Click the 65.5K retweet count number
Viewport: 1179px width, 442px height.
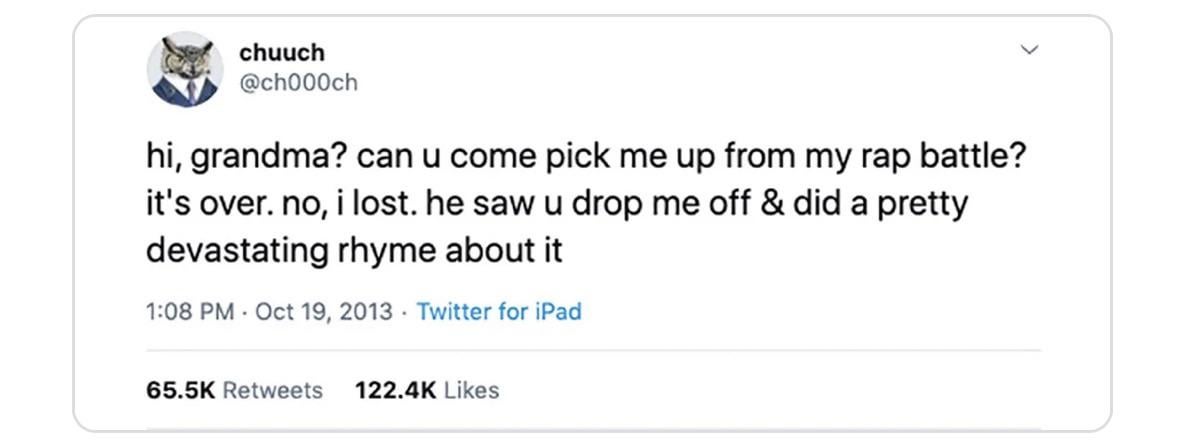[x=181, y=390]
